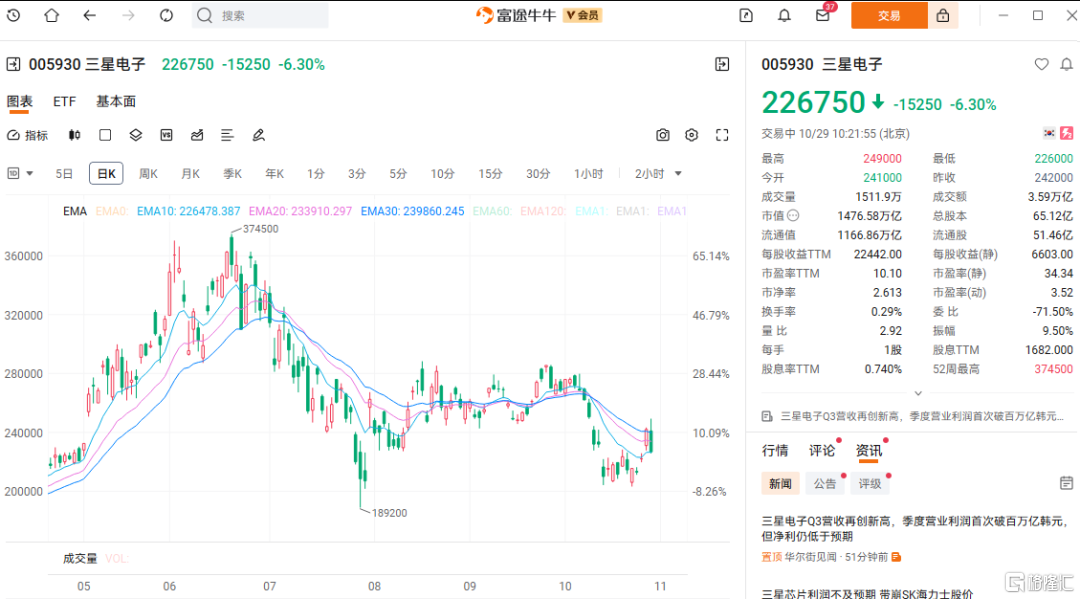Click the search input field
The image size is (1080, 599).
click(x=260, y=15)
